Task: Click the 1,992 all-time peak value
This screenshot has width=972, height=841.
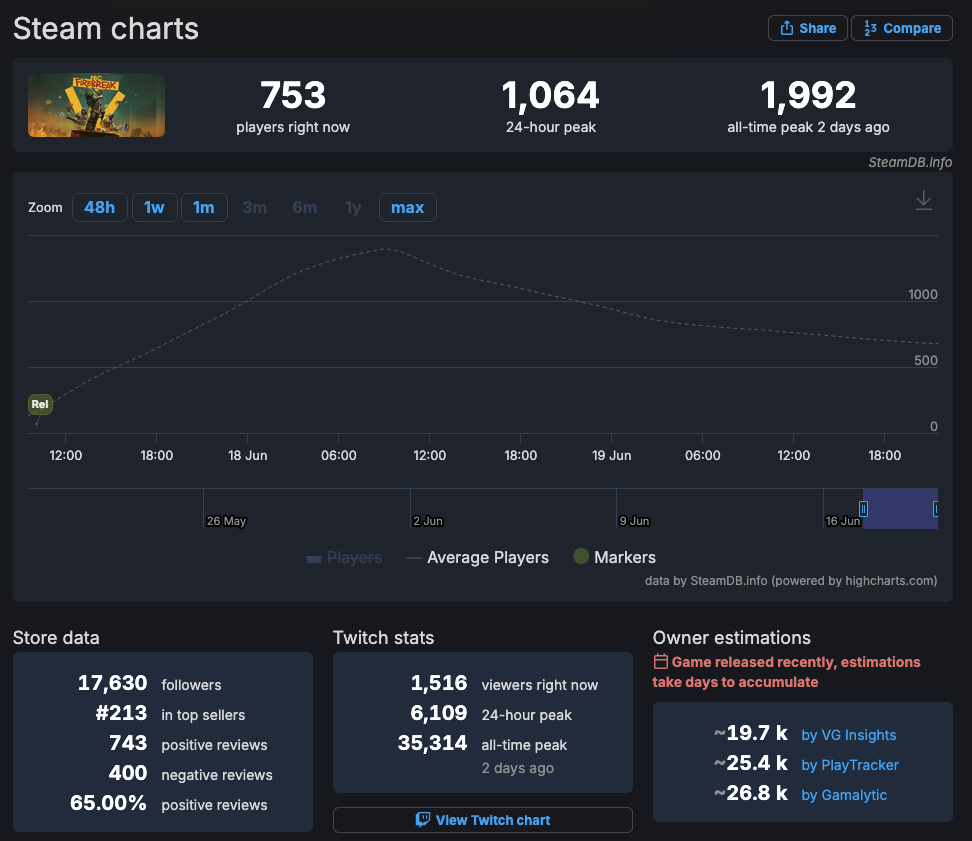Action: (x=808, y=95)
